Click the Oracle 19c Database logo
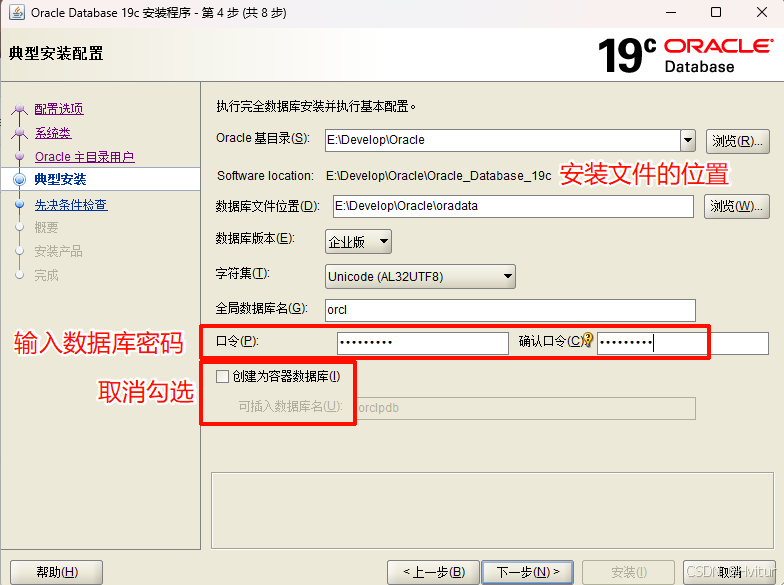Image resolution: width=784 pixels, height=585 pixels. [686, 55]
